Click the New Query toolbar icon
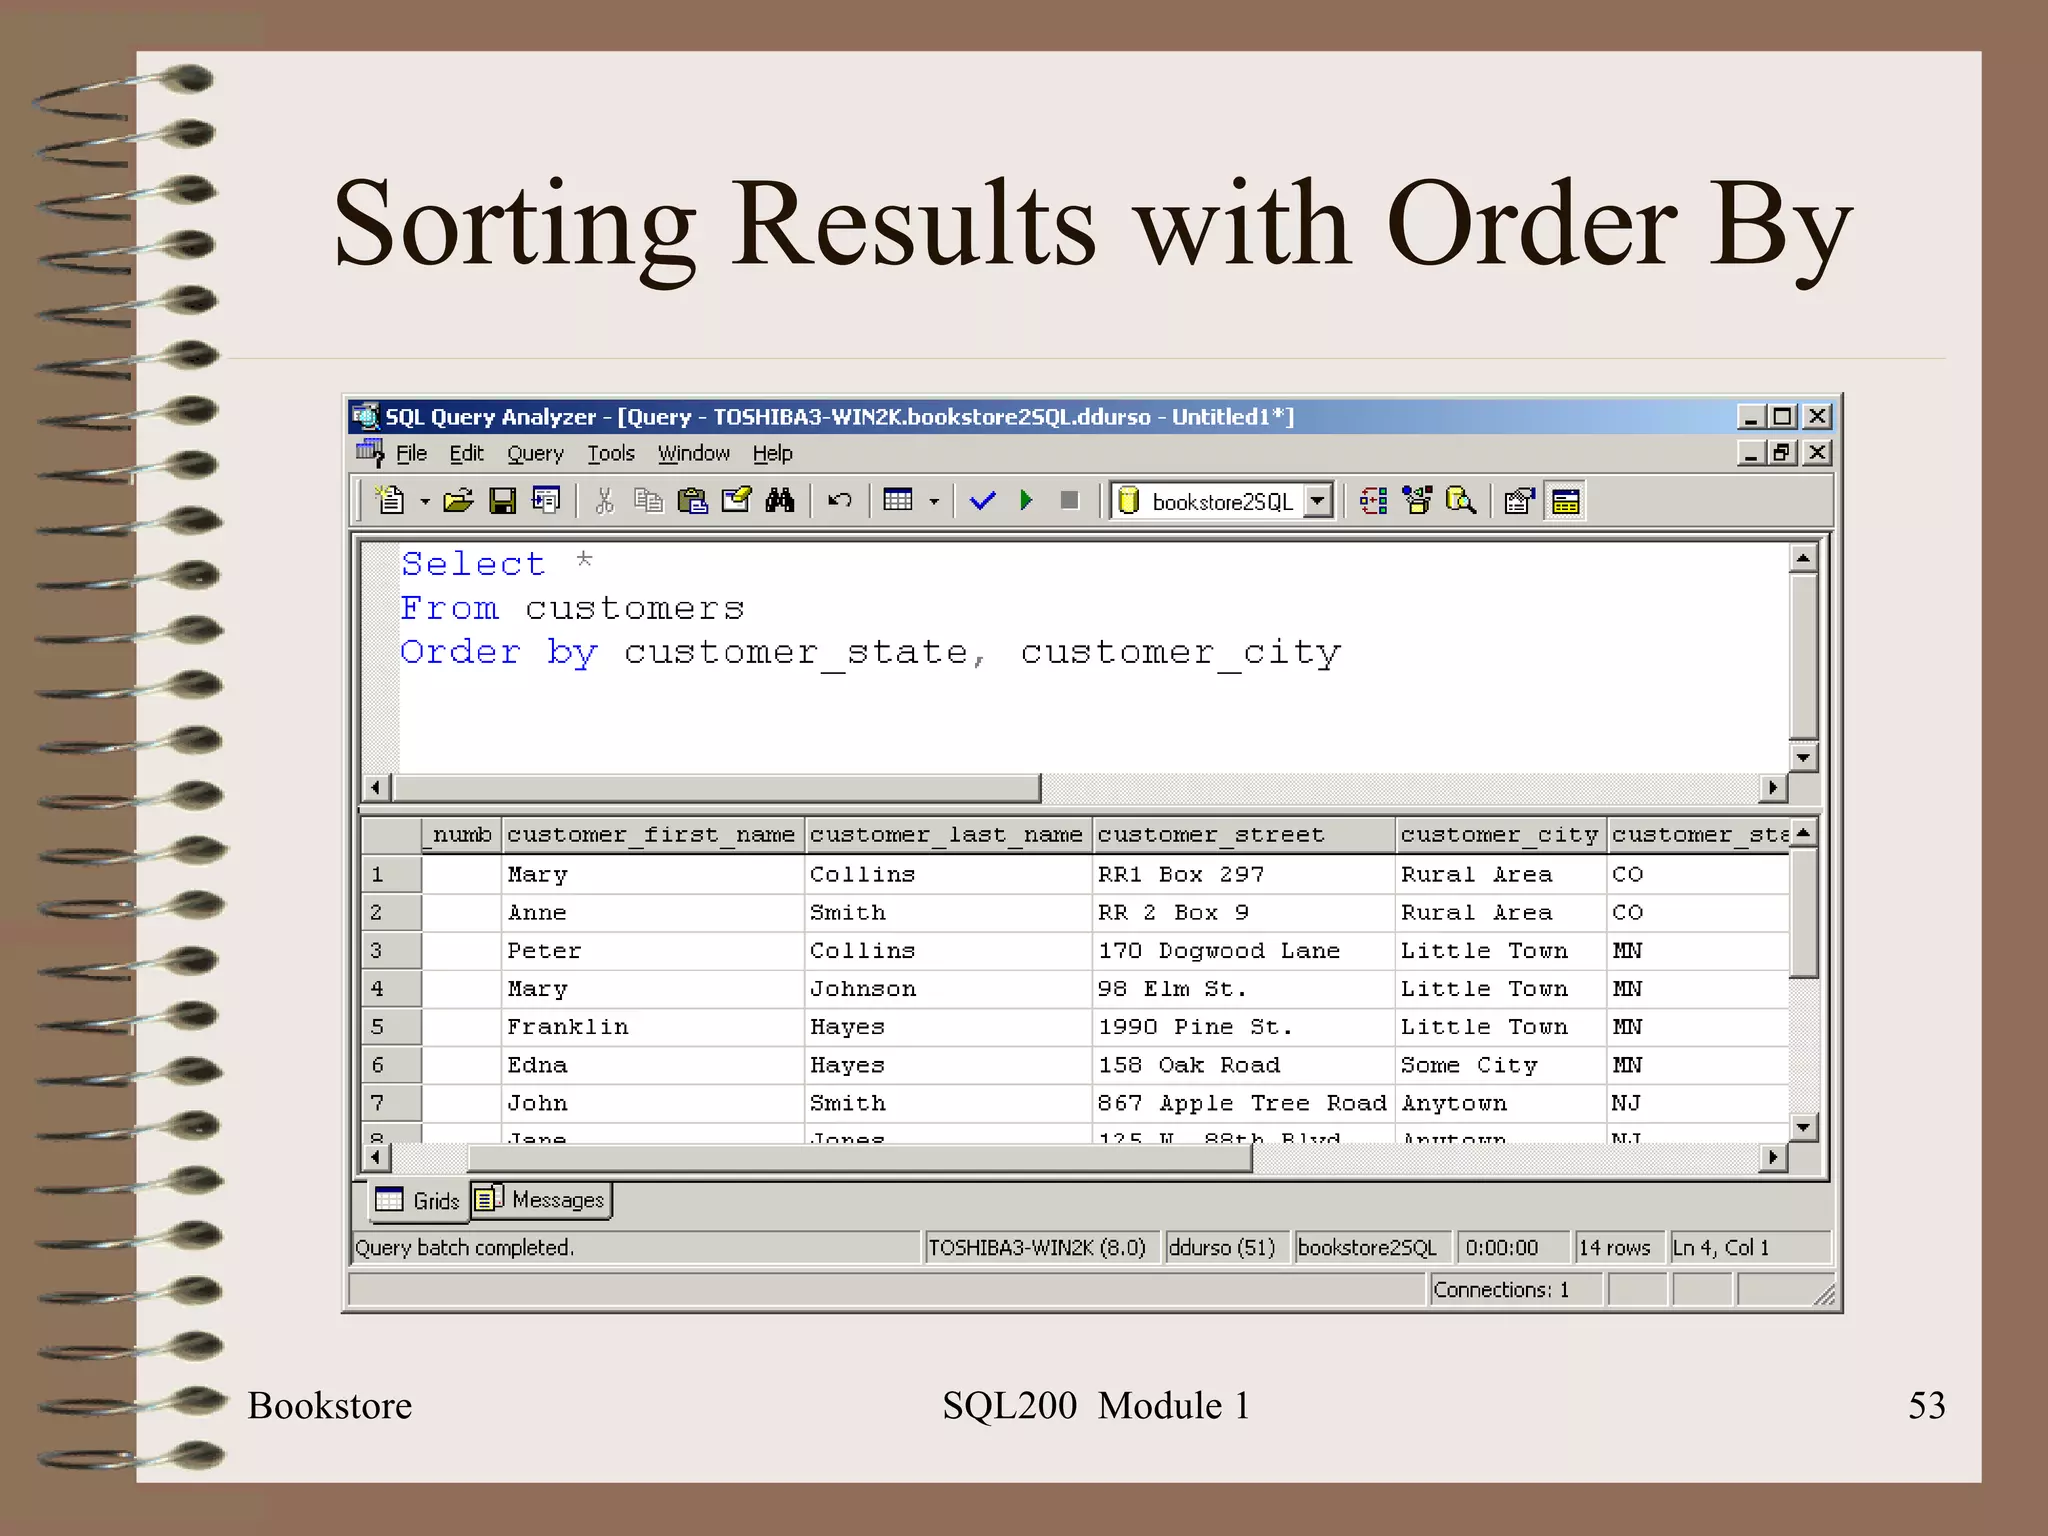 [390, 500]
